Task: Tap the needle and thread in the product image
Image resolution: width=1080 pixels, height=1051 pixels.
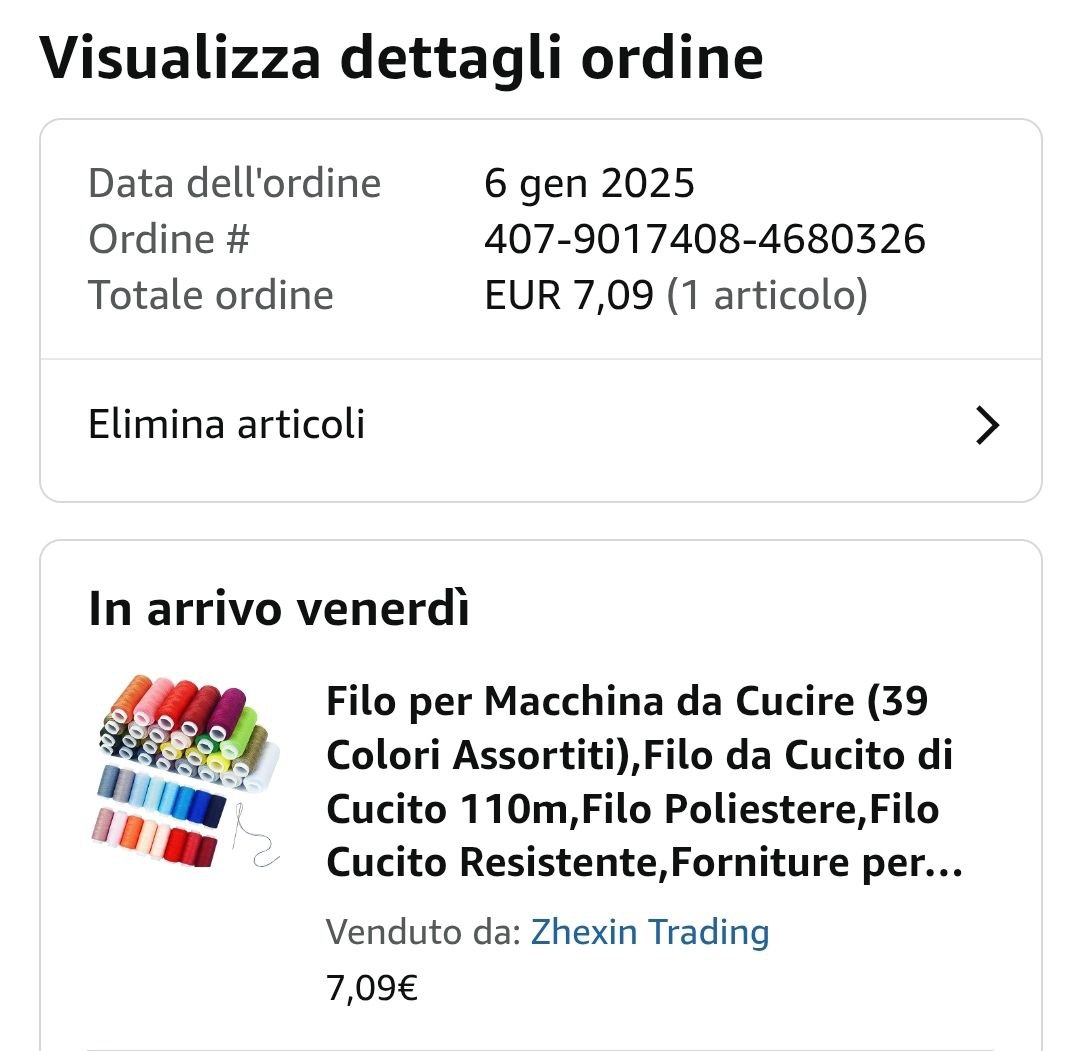Action: tap(255, 838)
